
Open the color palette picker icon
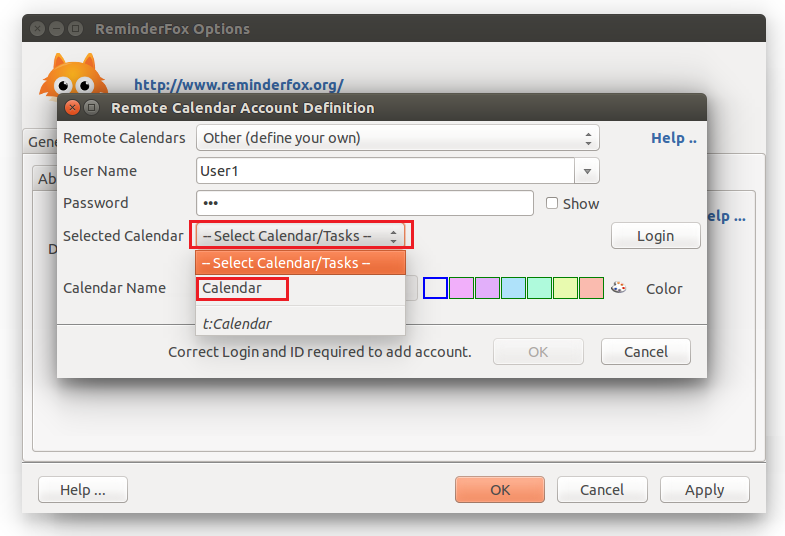point(618,288)
